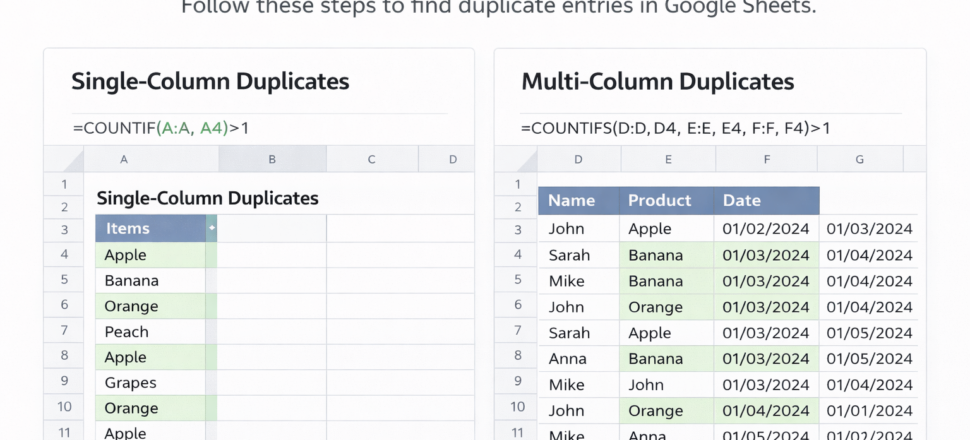This screenshot has width=970, height=440.
Task: Click row number 6 in the right sheet
Action: click(x=517, y=305)
